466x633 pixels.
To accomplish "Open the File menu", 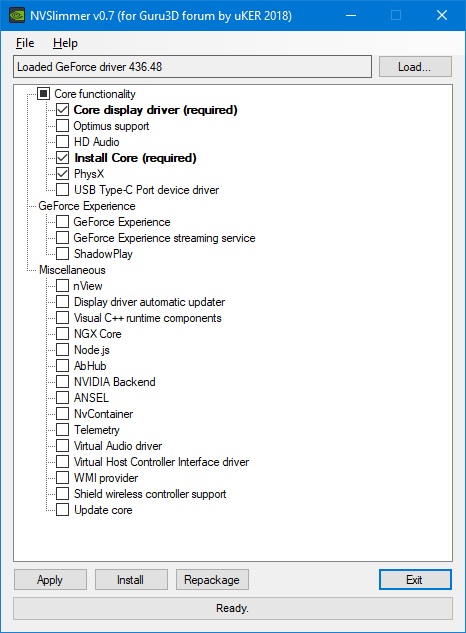I will tap(25, 43).
